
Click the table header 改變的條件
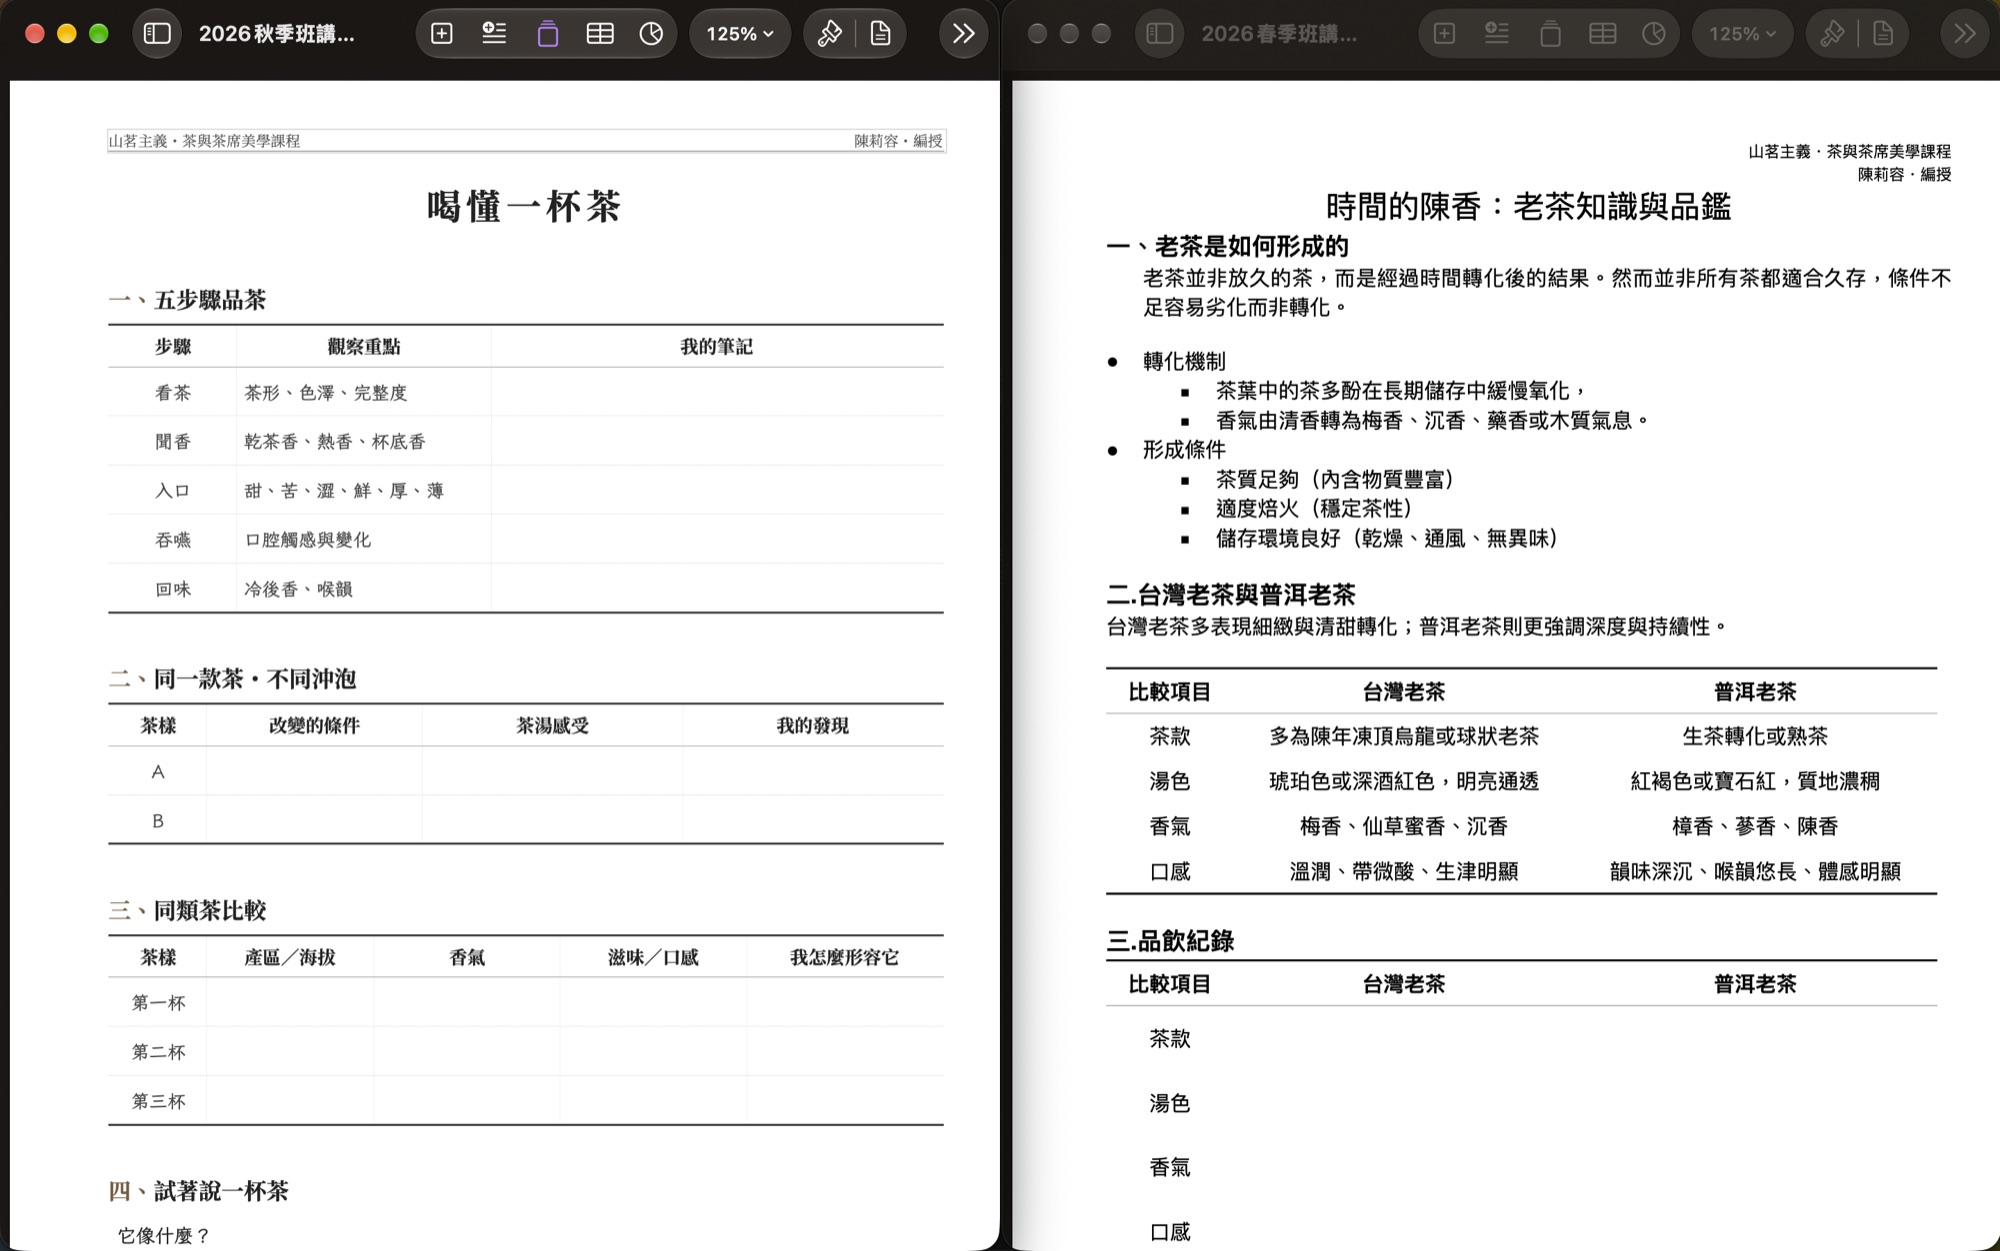[314, 726]
